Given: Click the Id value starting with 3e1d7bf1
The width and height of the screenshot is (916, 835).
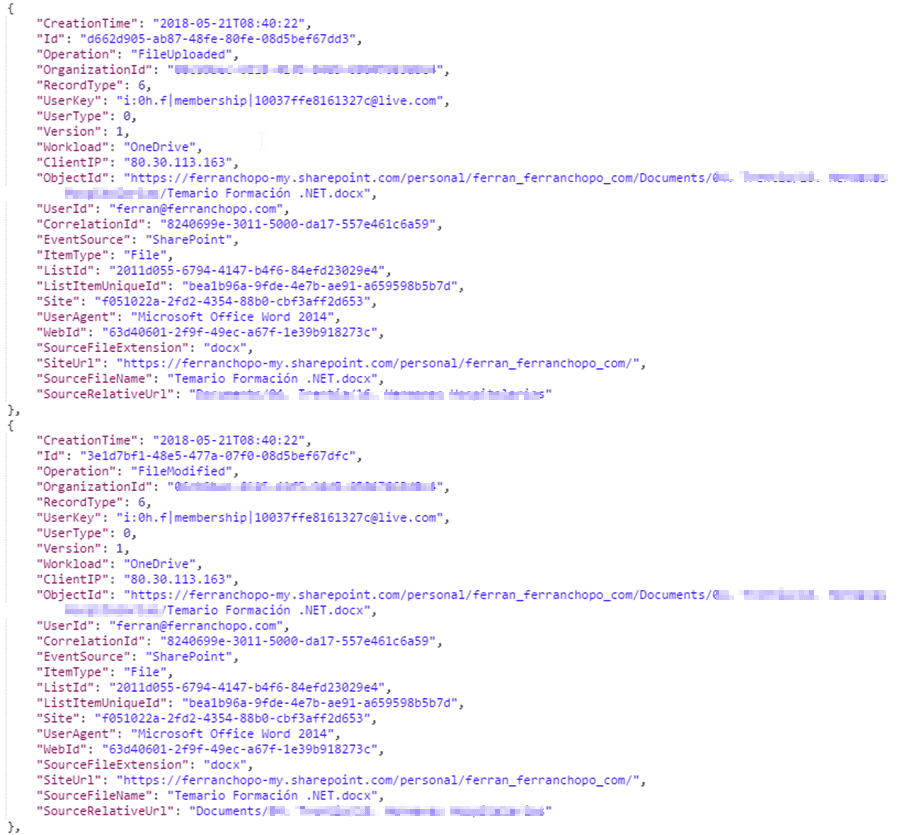Looking at the screenshot, I should (218, 456).
